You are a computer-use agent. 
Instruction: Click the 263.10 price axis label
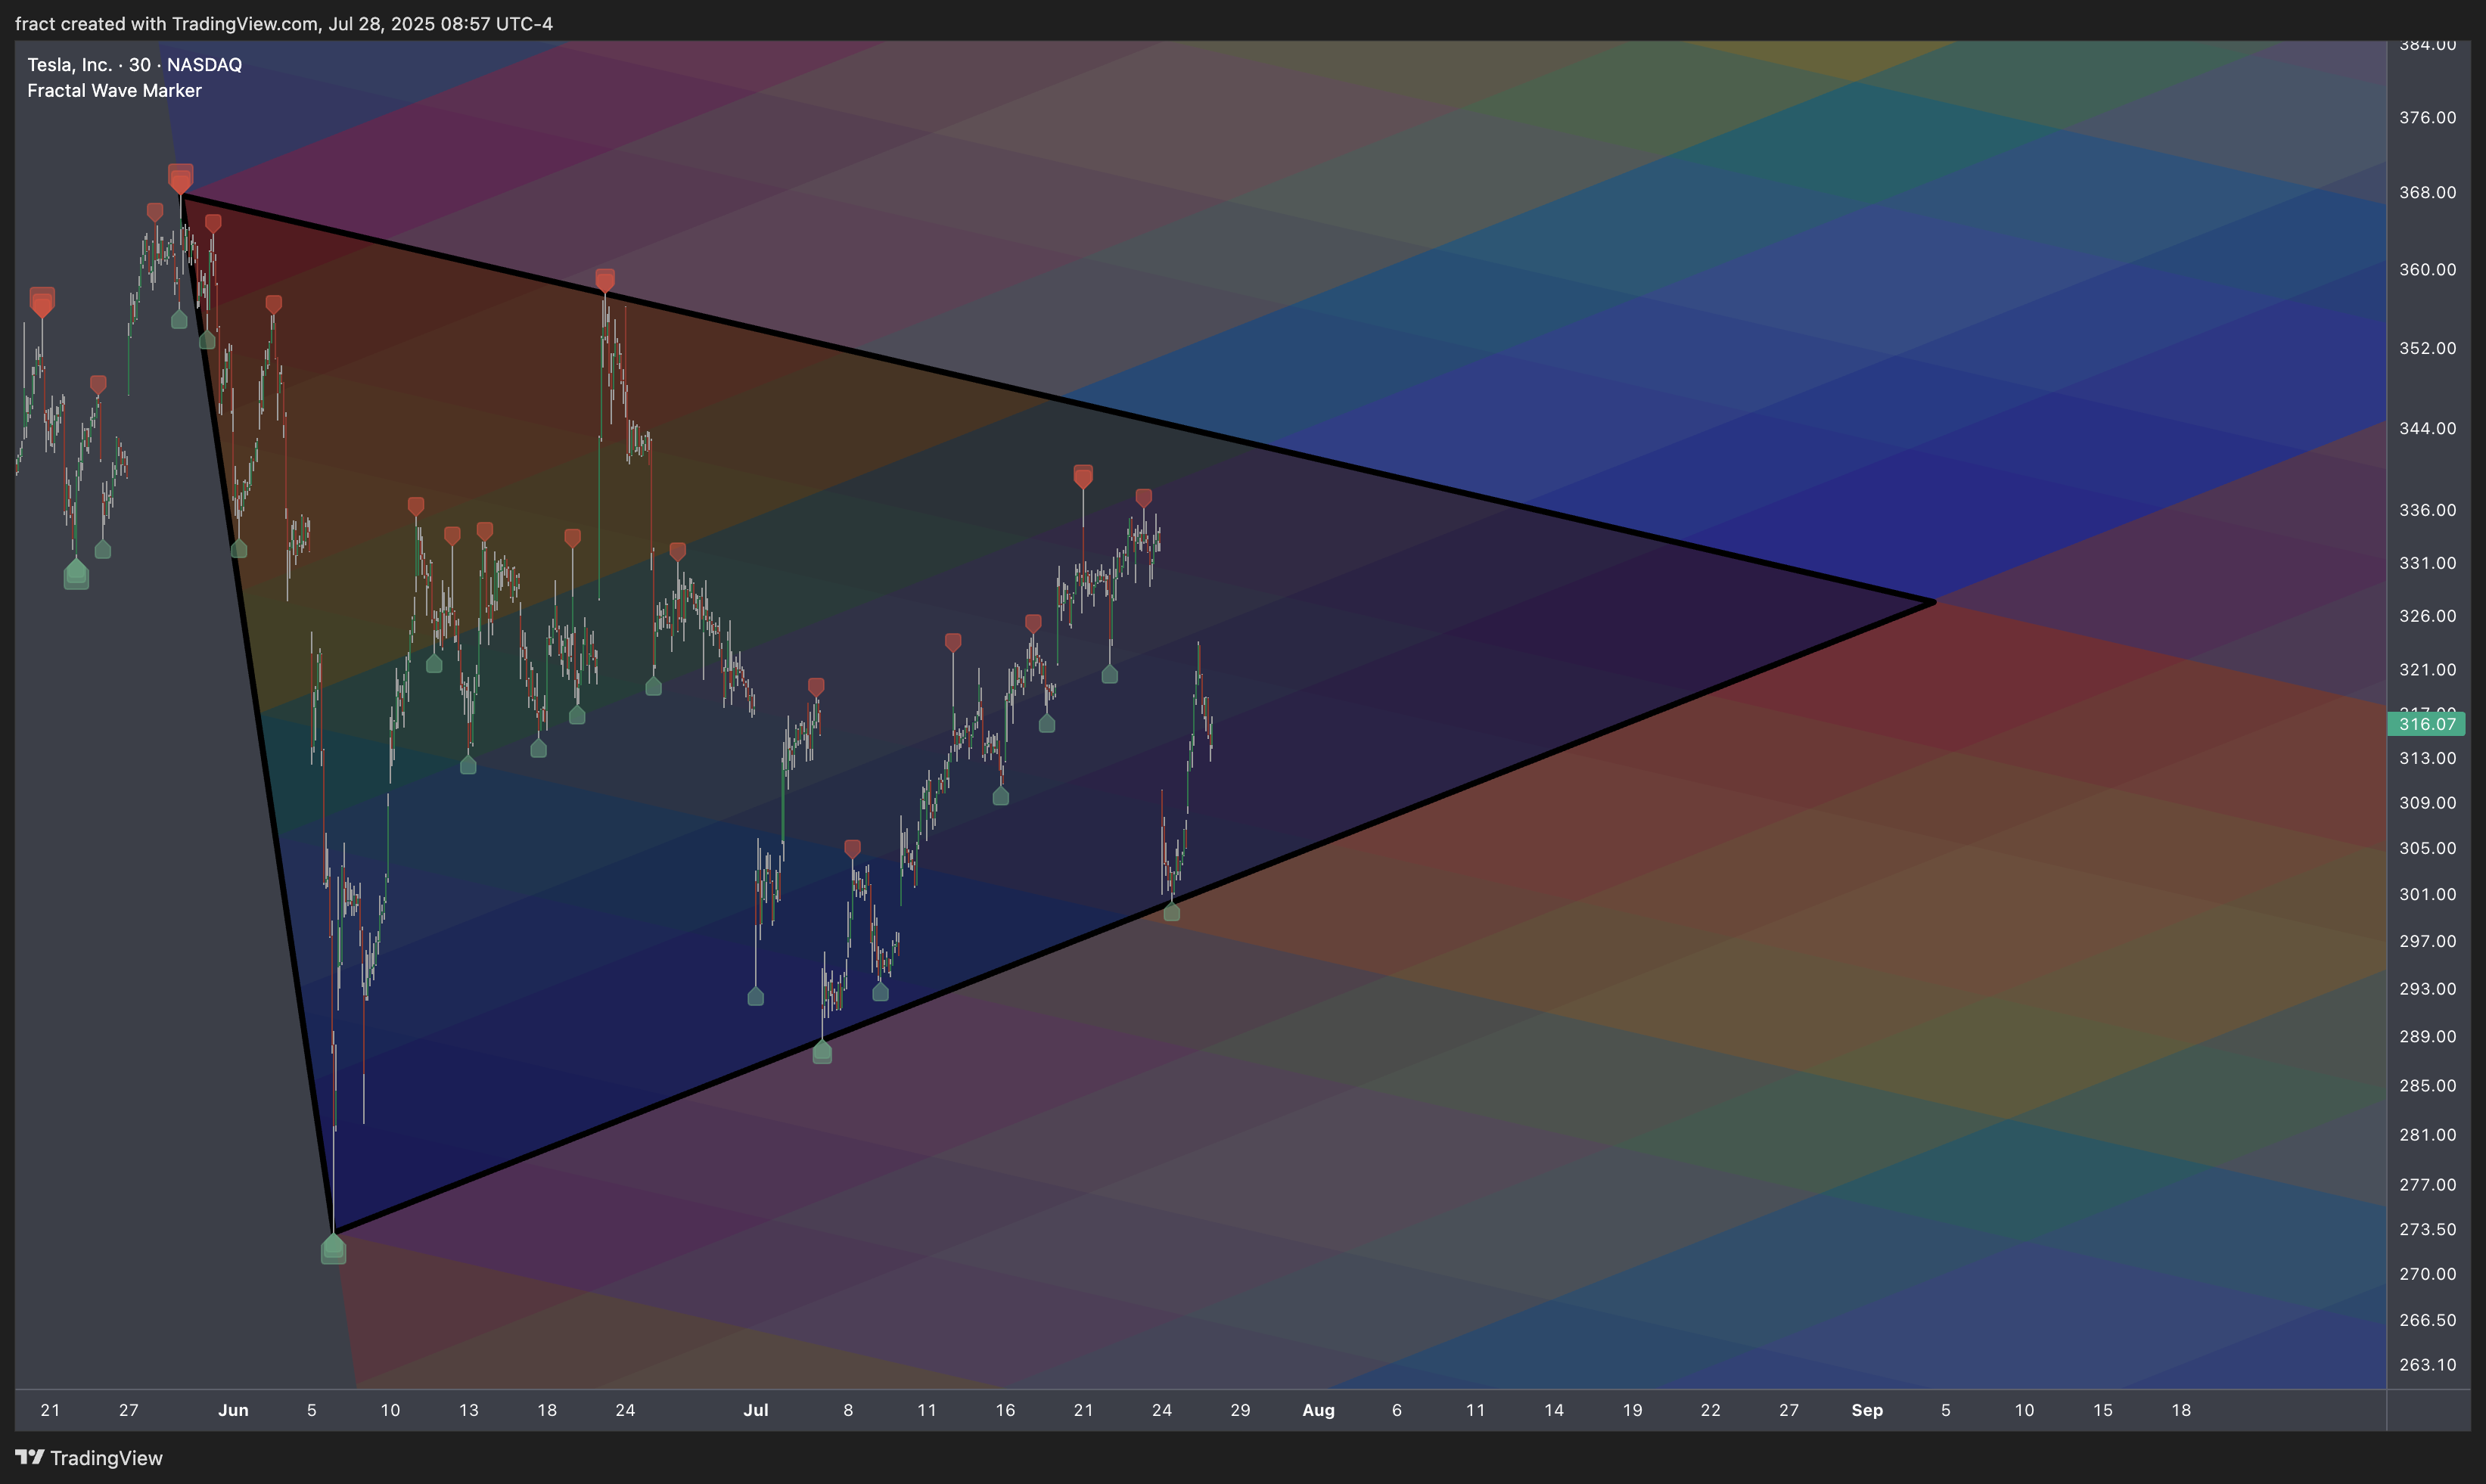(x=2427, y=1365)
